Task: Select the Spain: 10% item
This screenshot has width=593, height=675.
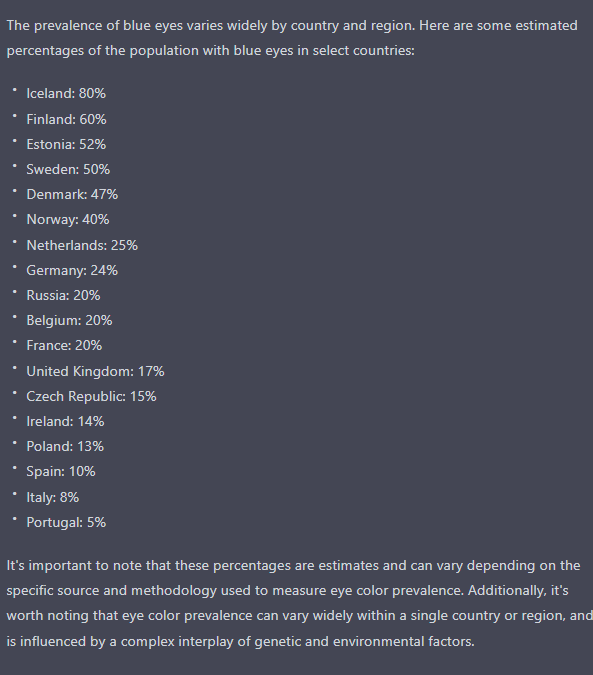Action: click(61, 471)
